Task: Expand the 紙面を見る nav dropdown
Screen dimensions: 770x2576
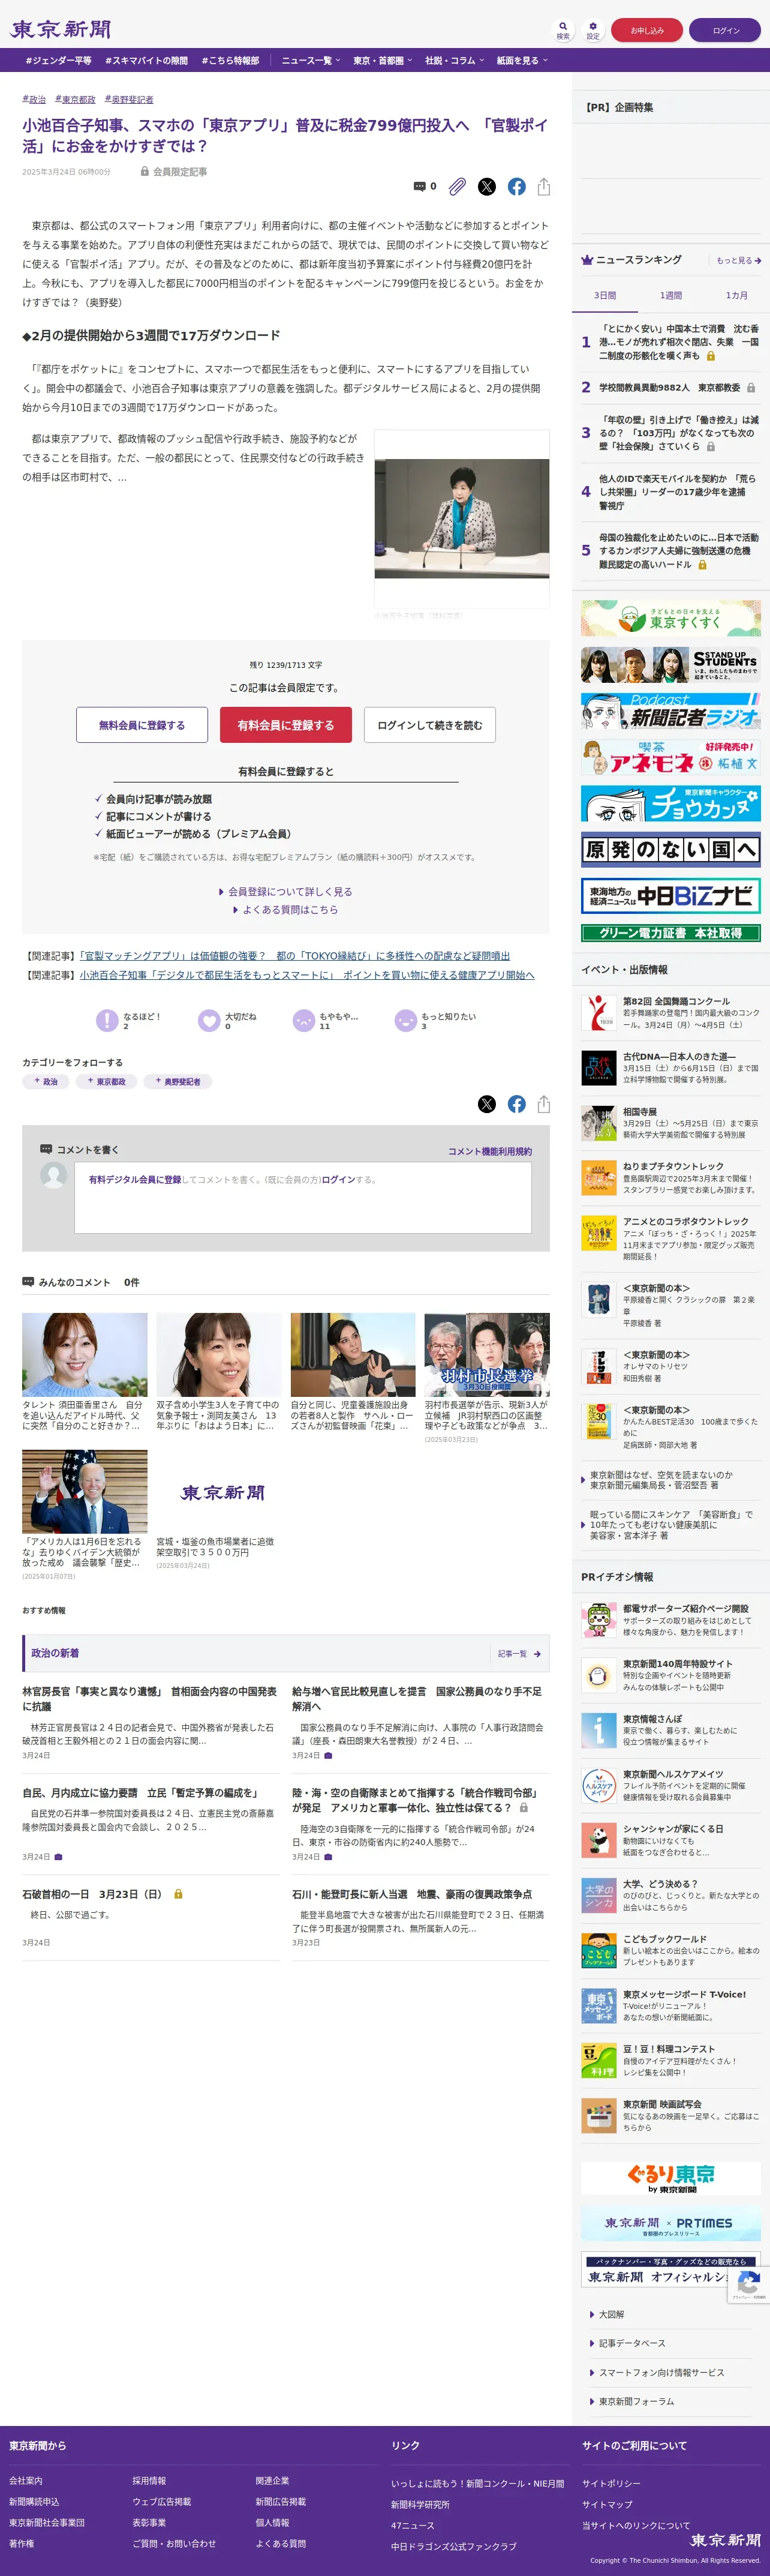Action: [x=522, y=60]
